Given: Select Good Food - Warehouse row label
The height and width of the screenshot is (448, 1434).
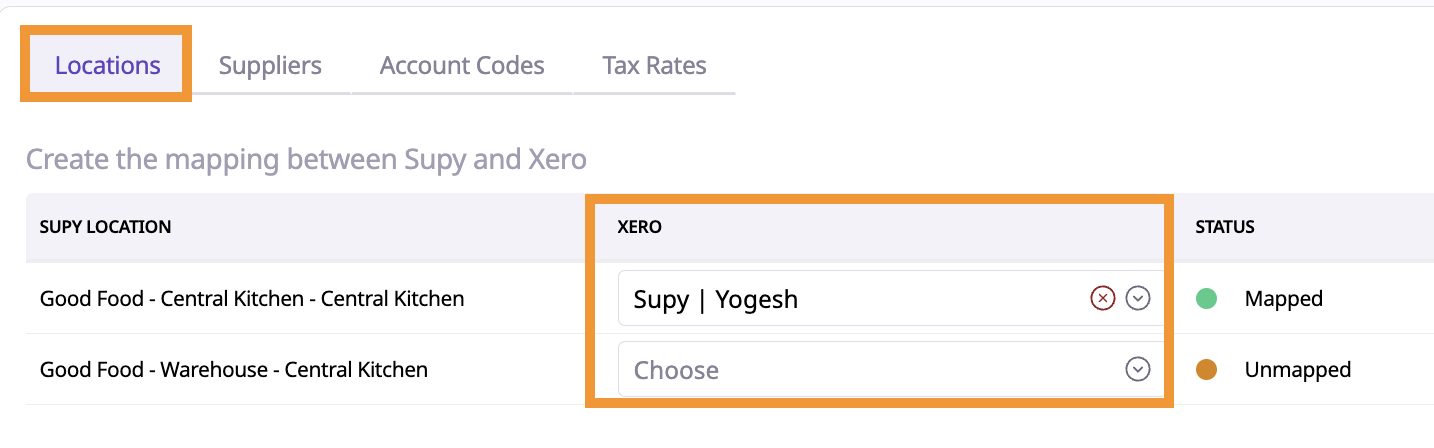Looking at the screenshot, I should click(x=234, y=370).
